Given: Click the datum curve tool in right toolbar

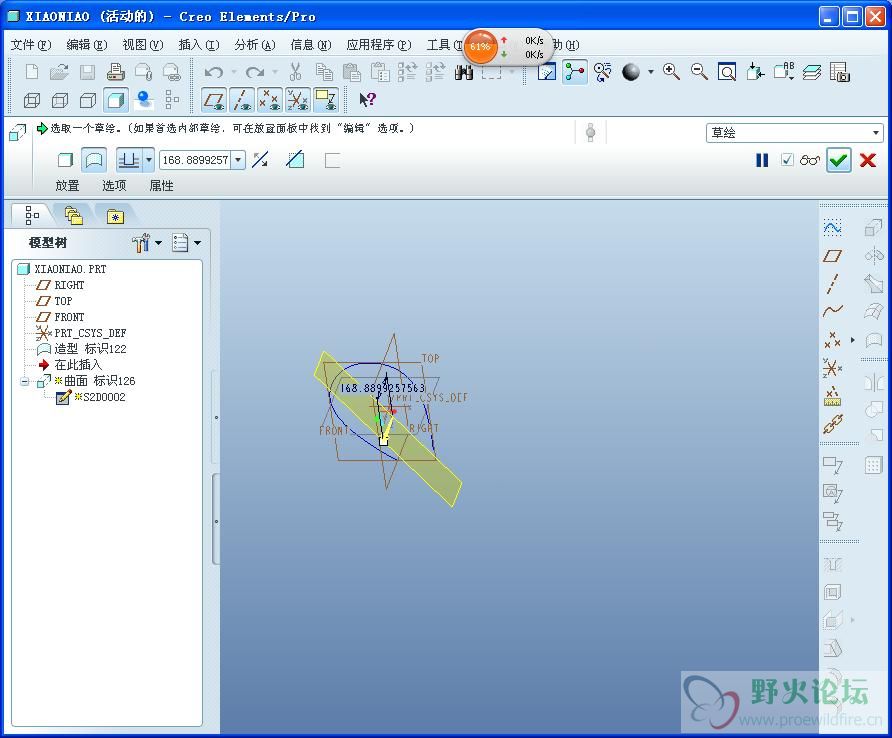Looking at the screenshot, I should [x=832, y=311].
